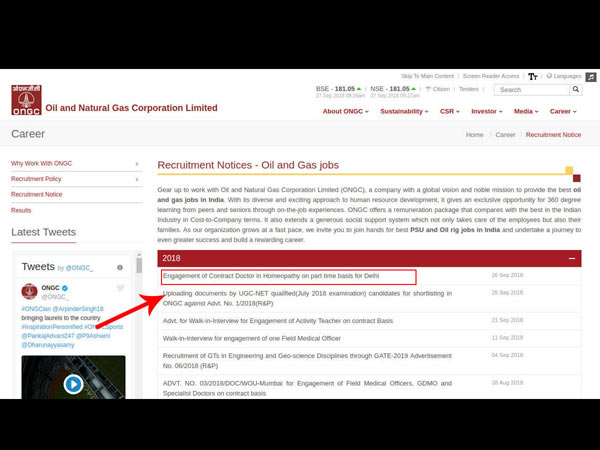Click the tweets info icon
The image size is (600, 450).
pos(120,267)
